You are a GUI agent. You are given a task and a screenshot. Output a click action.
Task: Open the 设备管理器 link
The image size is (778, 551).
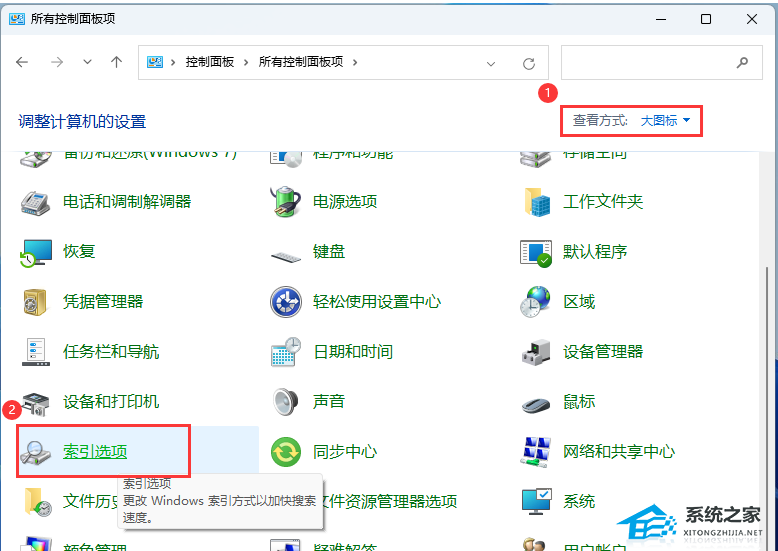pyautogui.click(x=602, y=351)
